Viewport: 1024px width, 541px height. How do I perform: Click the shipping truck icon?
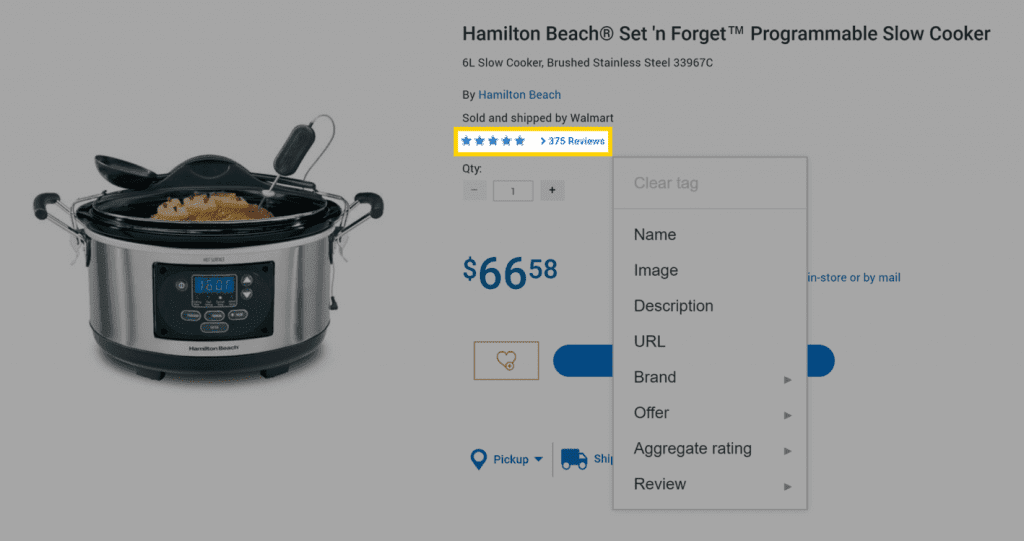[x=574, y=459]
